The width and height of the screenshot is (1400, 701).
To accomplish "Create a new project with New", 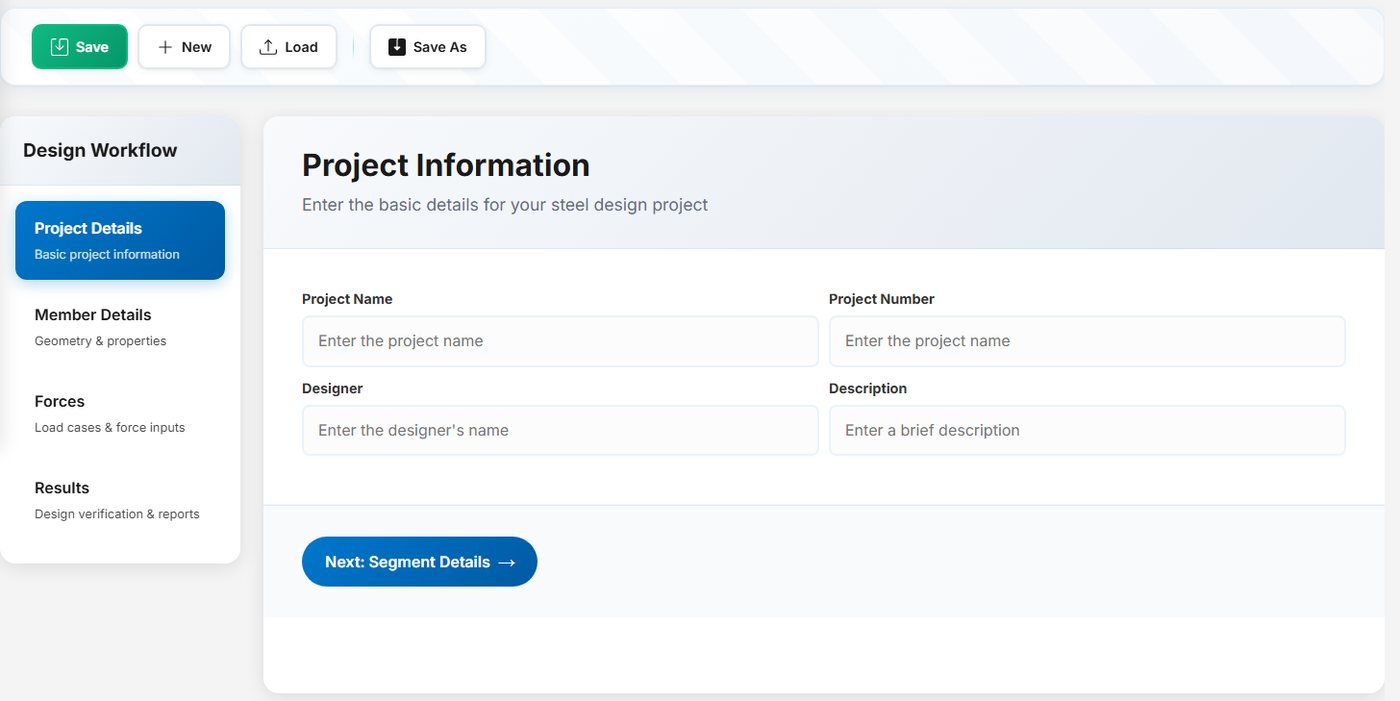I will click(184, 47).
